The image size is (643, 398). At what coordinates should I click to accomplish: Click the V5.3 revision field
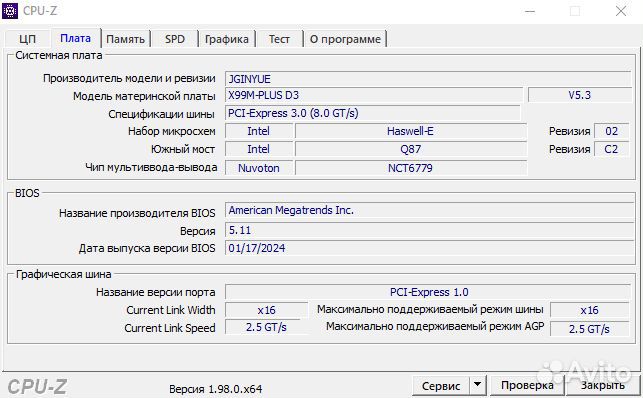579,95
